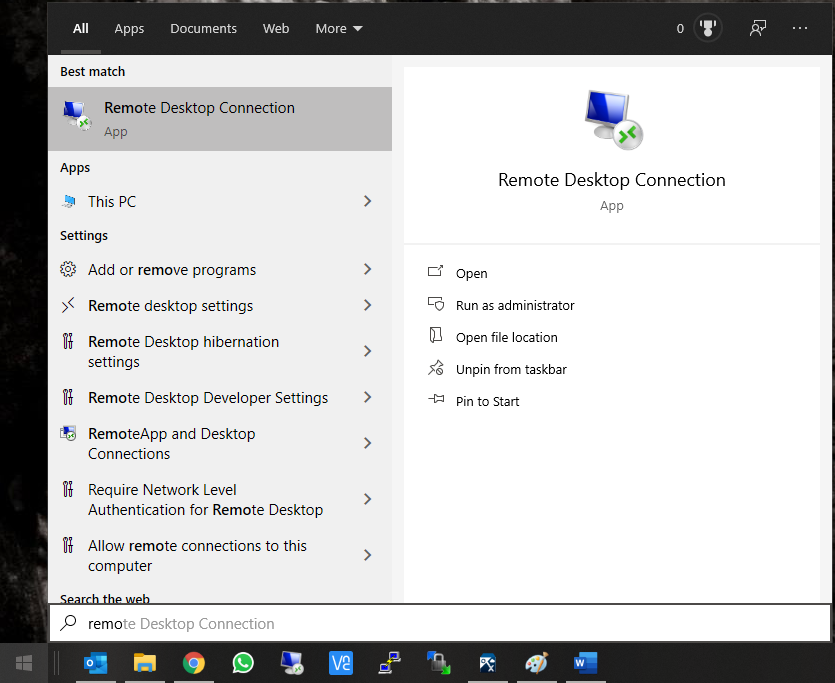
Task: Open Remote Desktop Connection taskbar icon
Action: pyautogui.click(x=292, y=663)
